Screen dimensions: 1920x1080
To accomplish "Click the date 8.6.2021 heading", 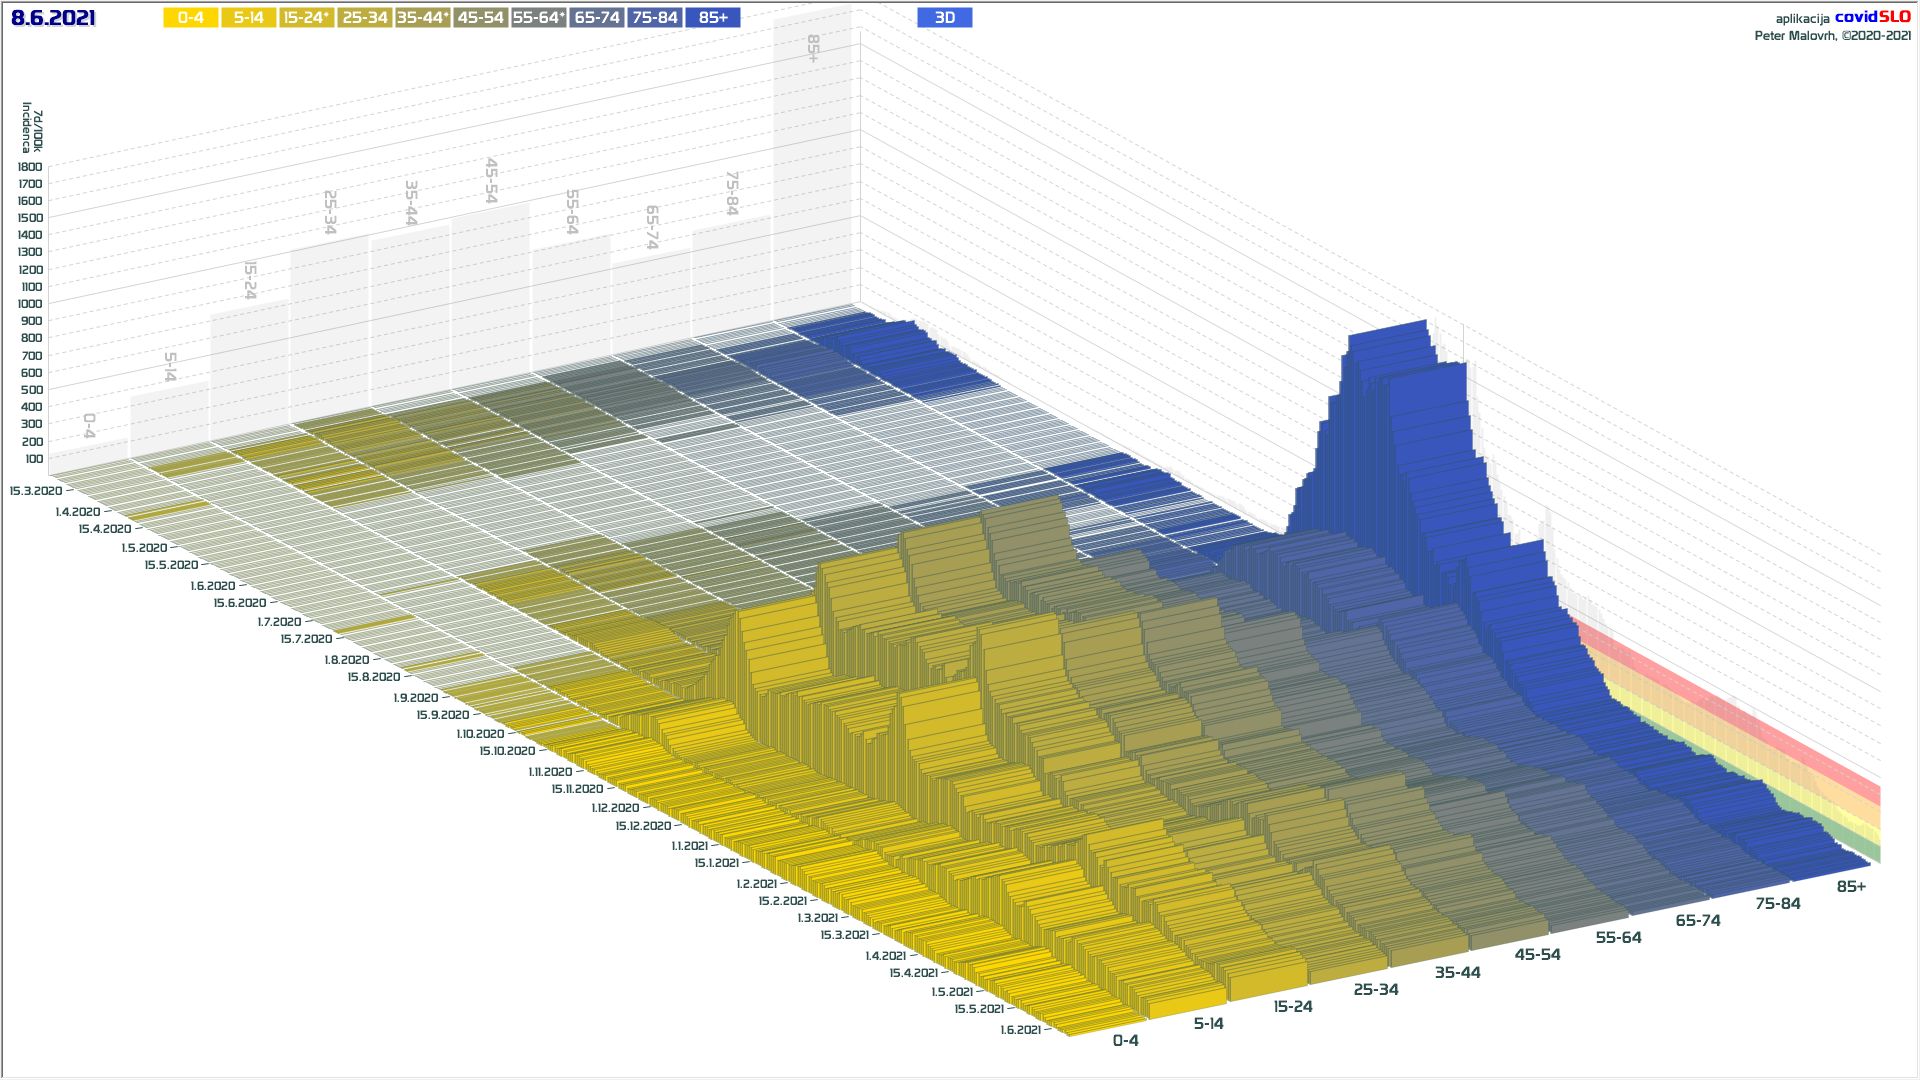I will coord(53,18).
